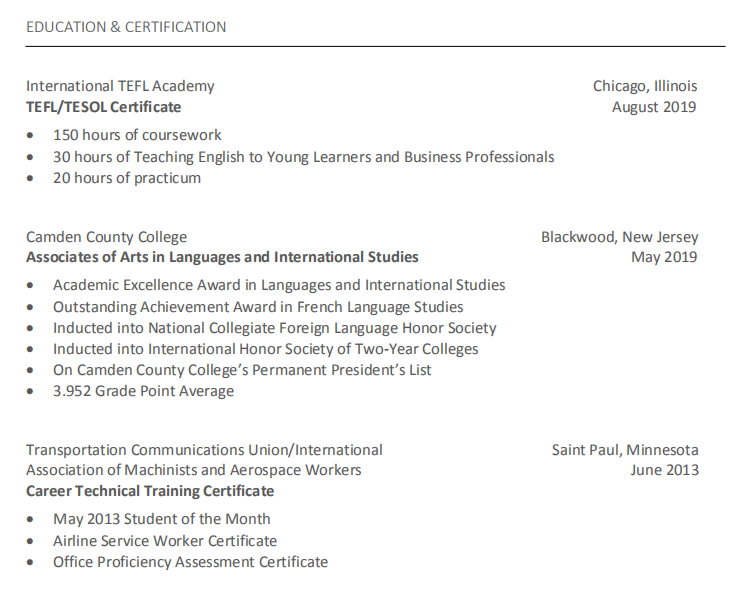Click the TEFL/TESOL Certificate bold title

pyautogui.click(x=104, y=107)
